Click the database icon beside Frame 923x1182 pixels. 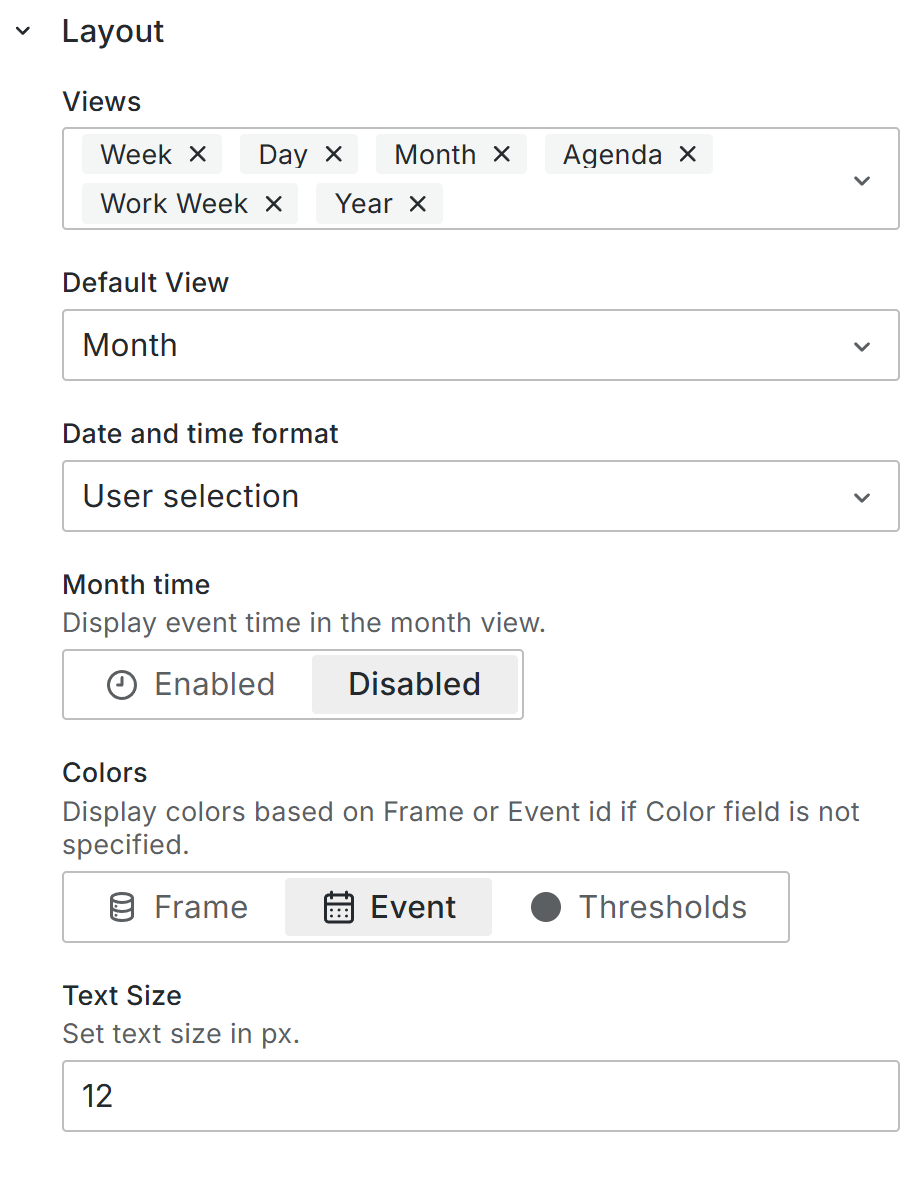pos(122,908)
